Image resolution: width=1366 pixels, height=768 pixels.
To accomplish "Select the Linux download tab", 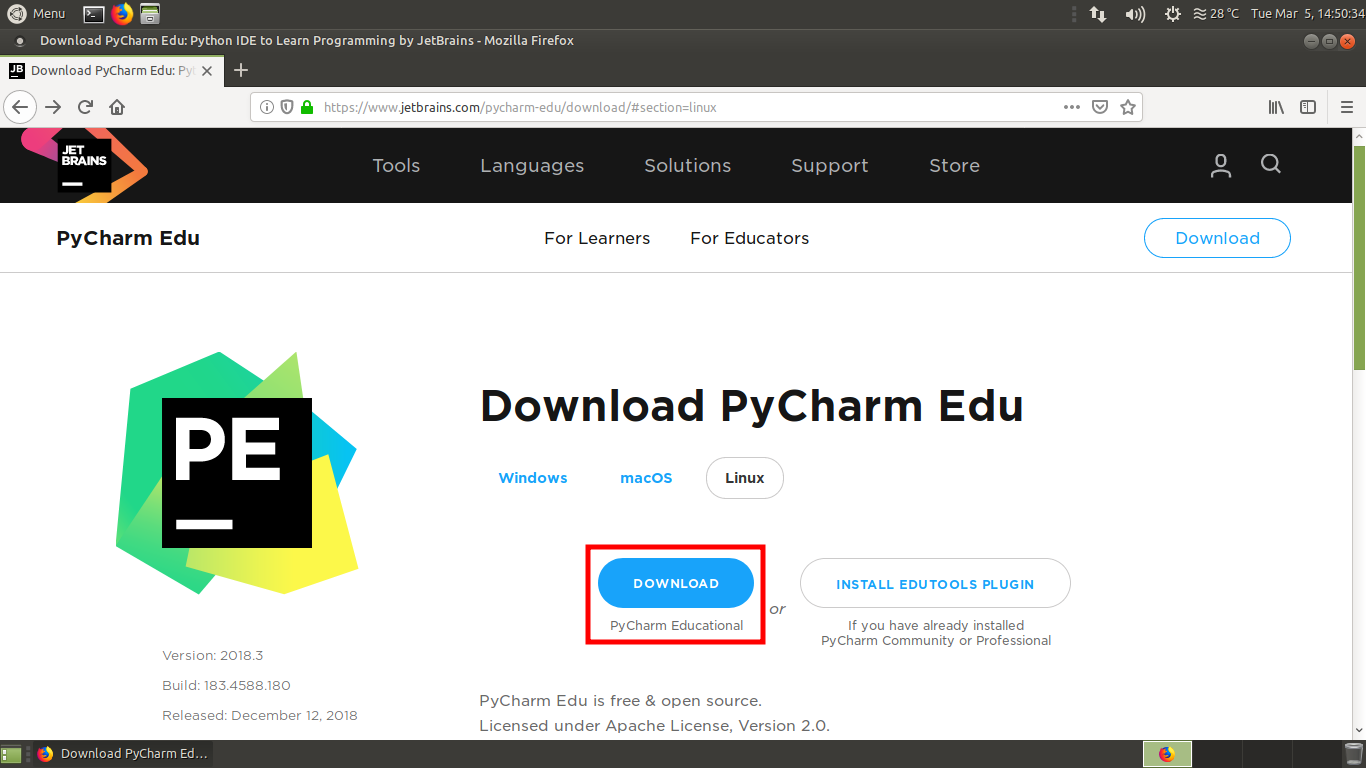I will 745,478.
